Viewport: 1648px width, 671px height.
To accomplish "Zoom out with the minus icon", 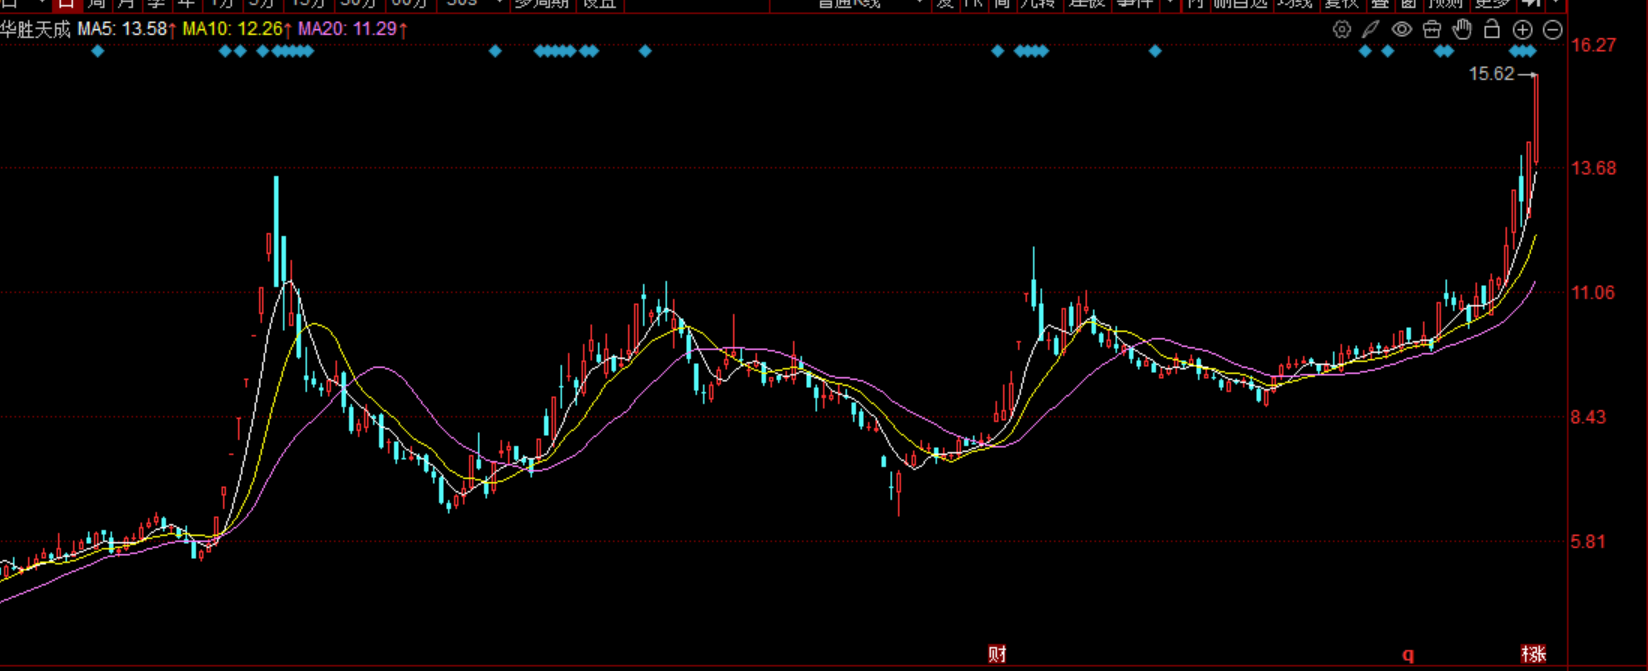I will coord(1553,30).
